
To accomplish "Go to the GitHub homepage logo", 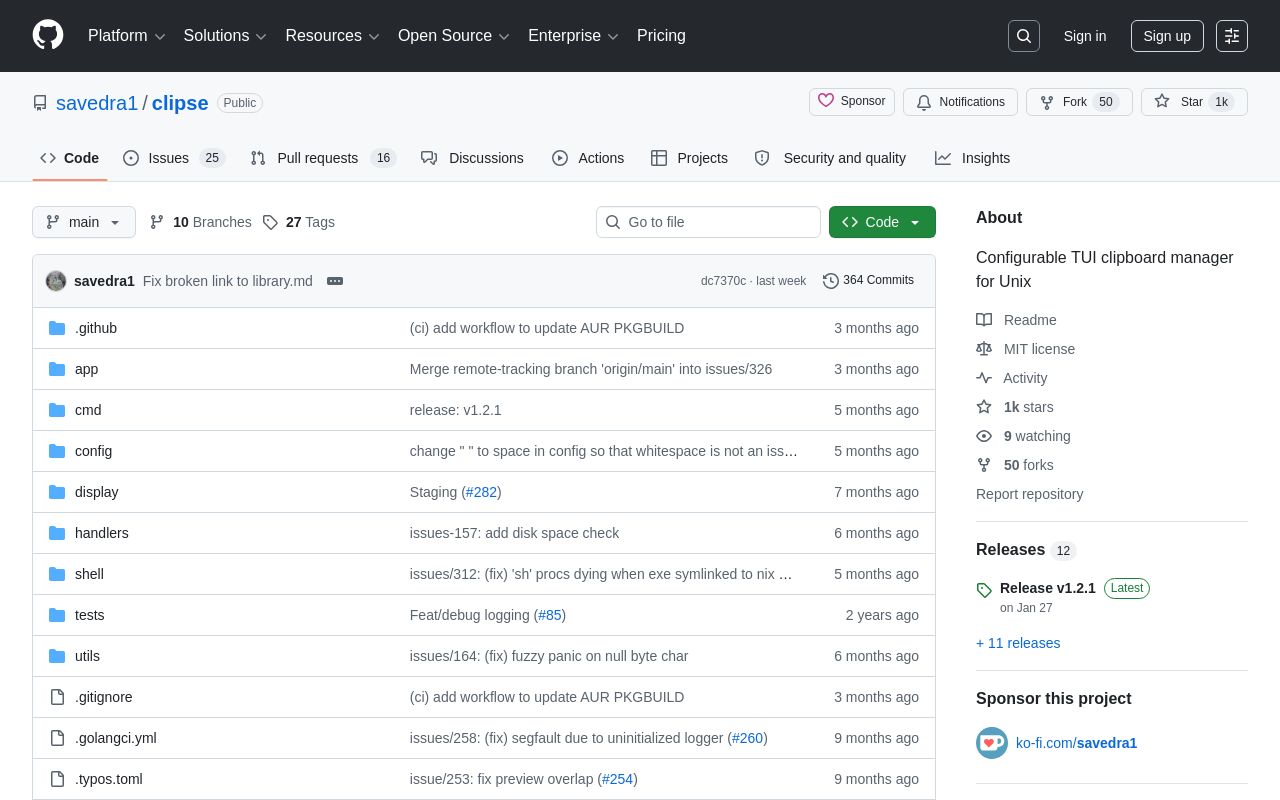I will (x=48, y=35).
